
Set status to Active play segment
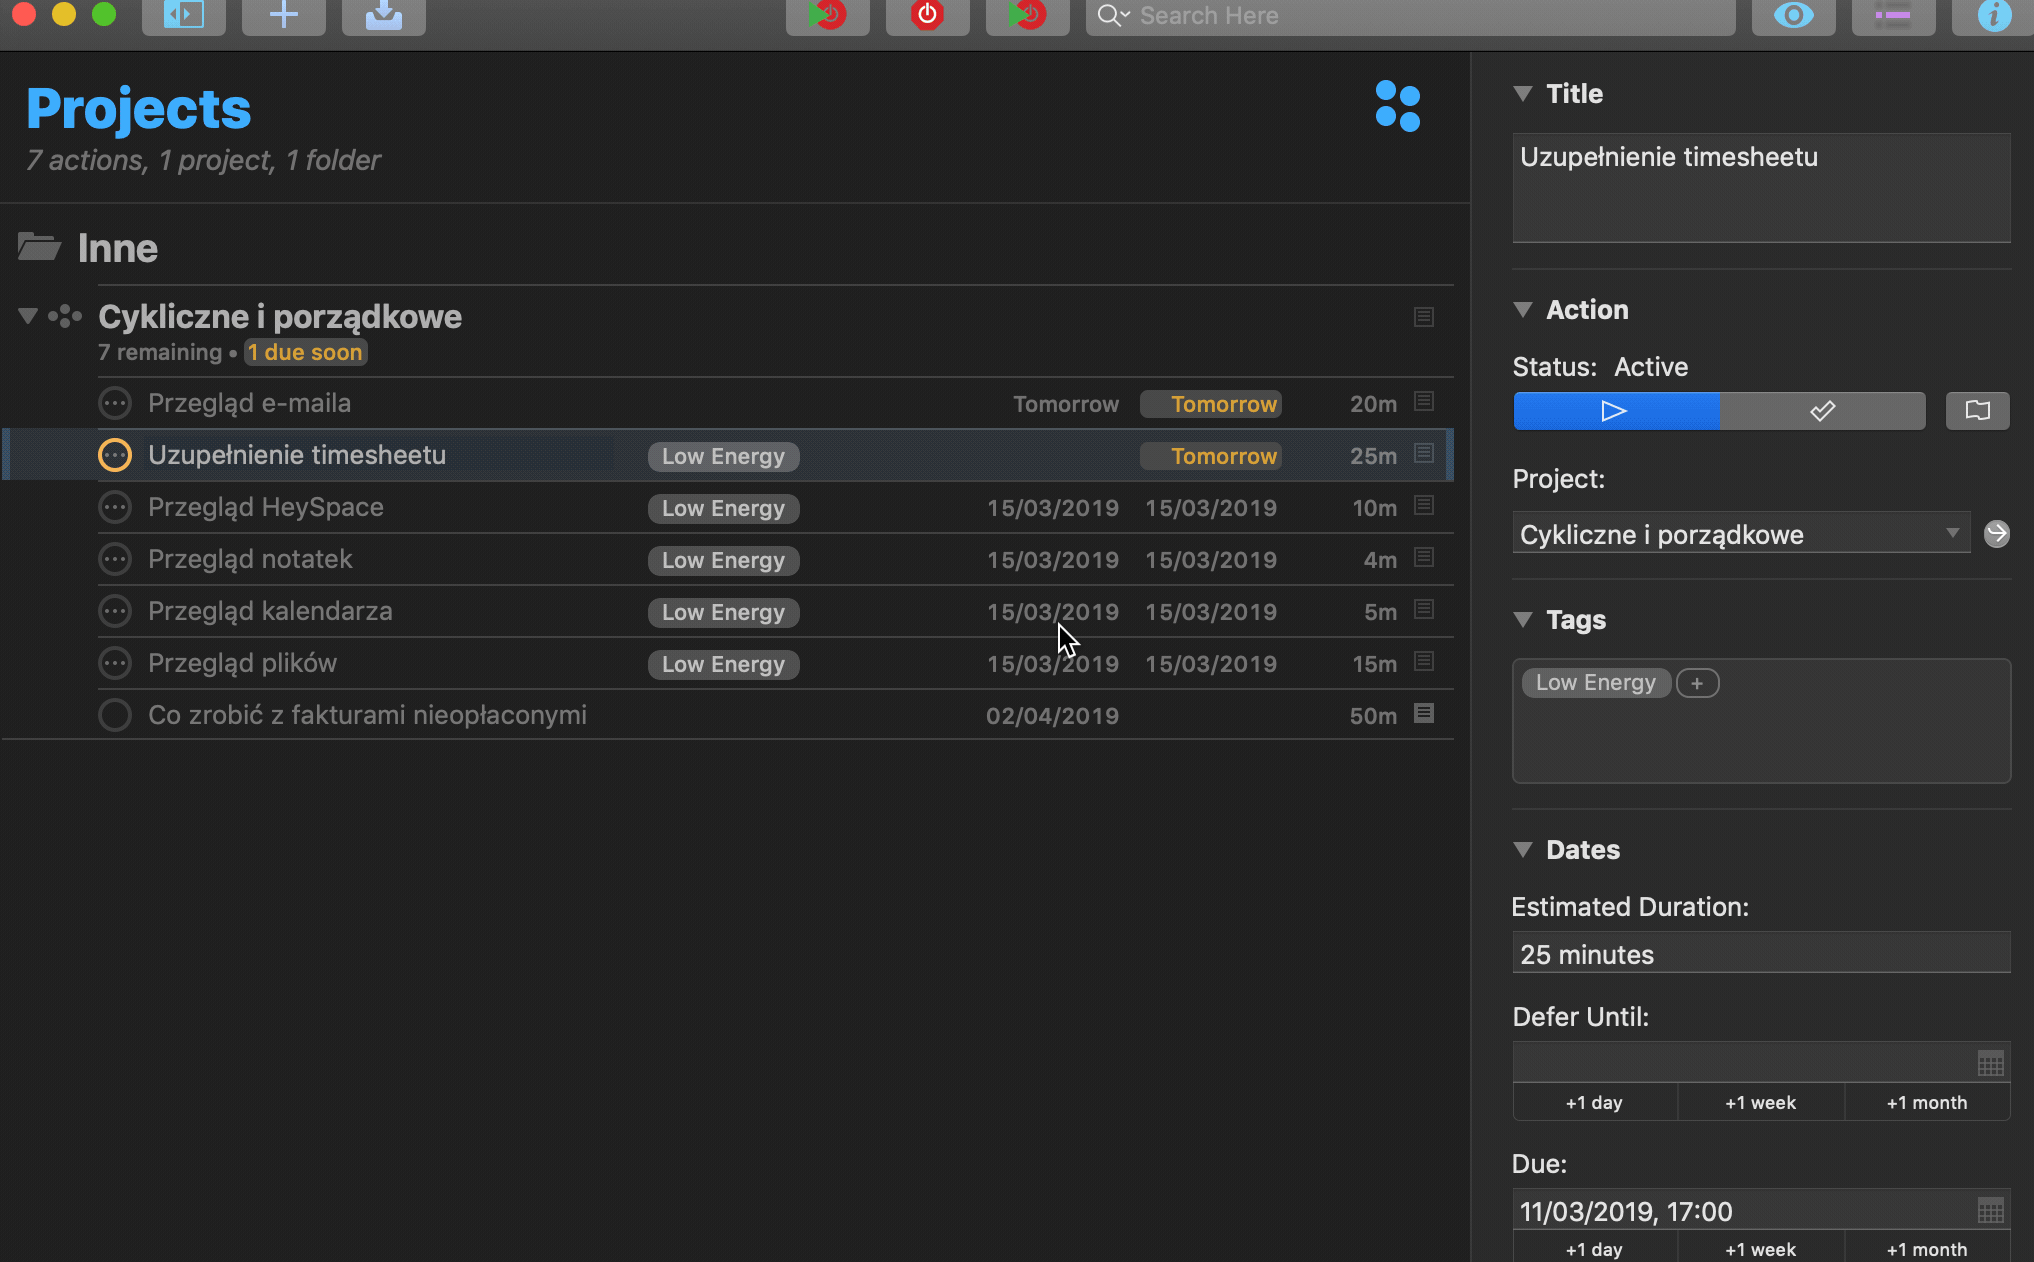pyautogui.click(x=1616, y=411)
